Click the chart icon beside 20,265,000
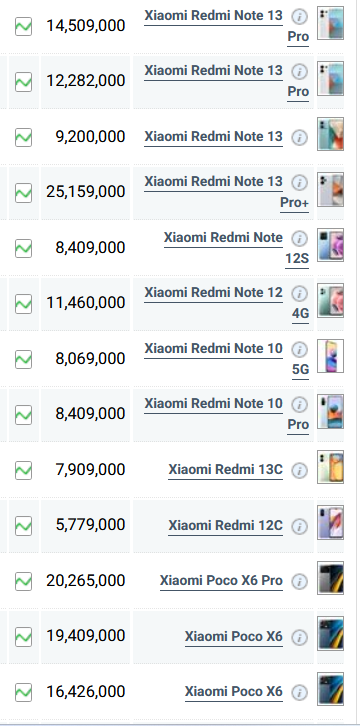The width and height of the screenshot is (360, 726). pos(23,582)
